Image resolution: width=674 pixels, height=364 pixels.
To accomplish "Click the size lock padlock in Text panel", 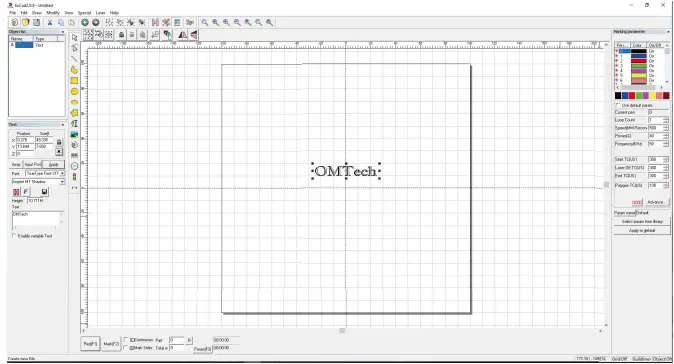I will (59, 142).
